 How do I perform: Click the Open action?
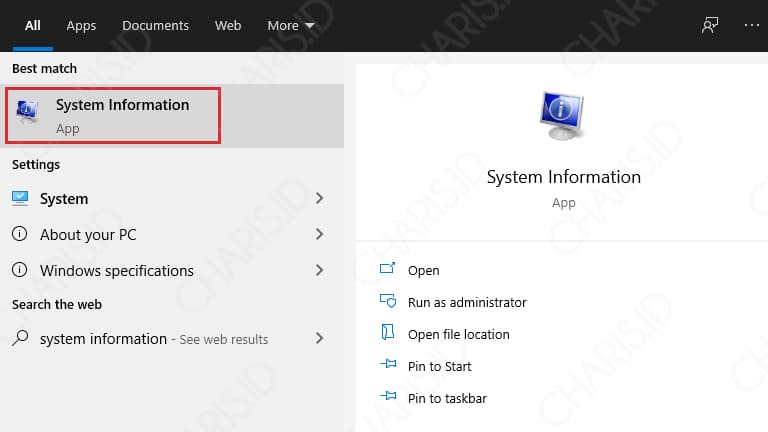(x=423, y=270)
